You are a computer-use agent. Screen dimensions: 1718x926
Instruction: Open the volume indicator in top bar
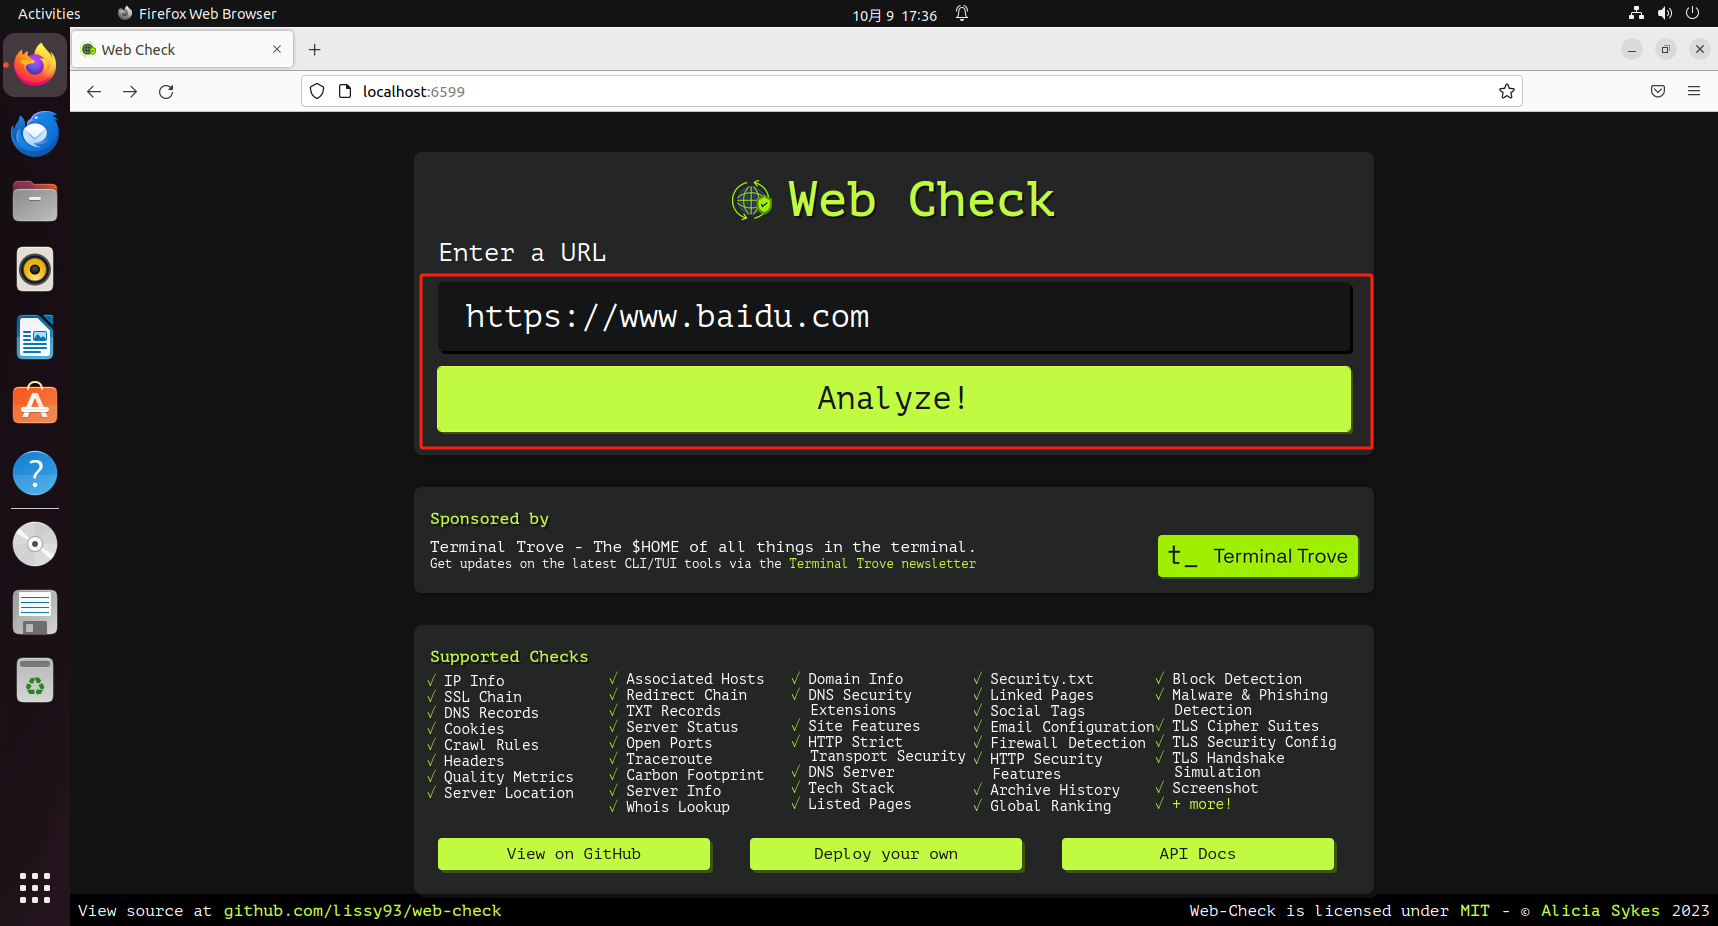pos(1664,13)
